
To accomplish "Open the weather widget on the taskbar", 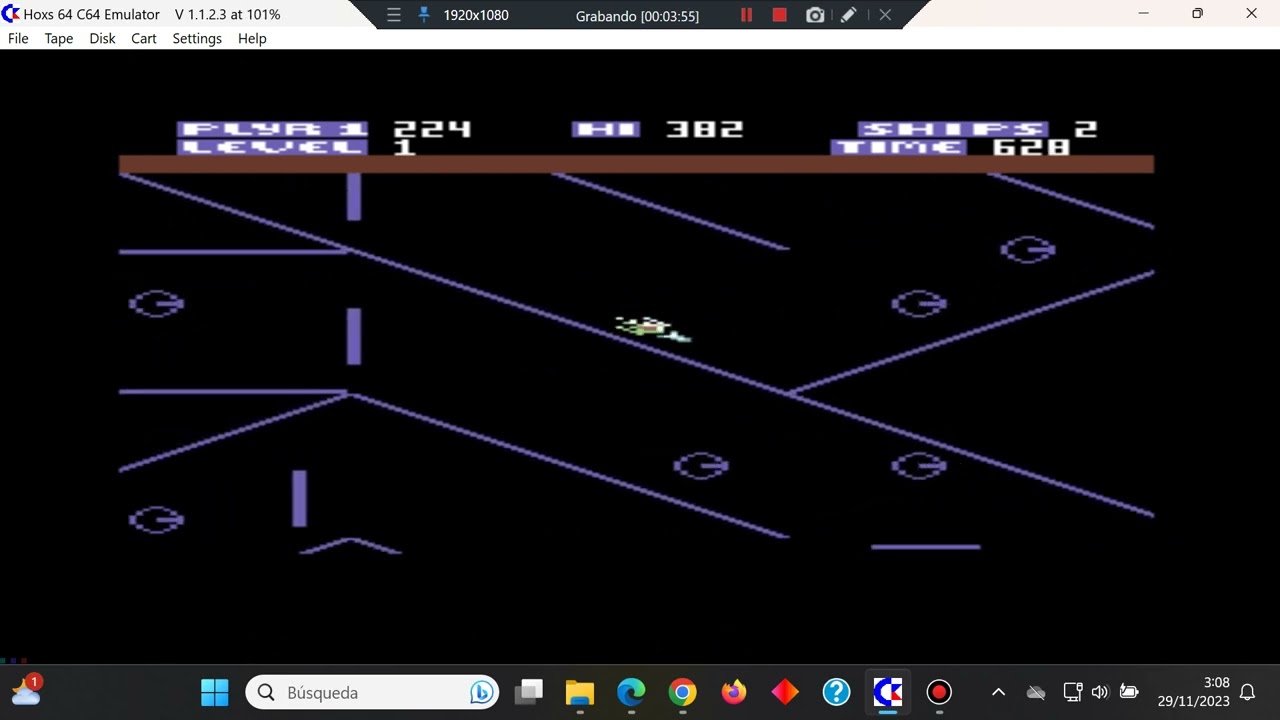I will [26, 690].
